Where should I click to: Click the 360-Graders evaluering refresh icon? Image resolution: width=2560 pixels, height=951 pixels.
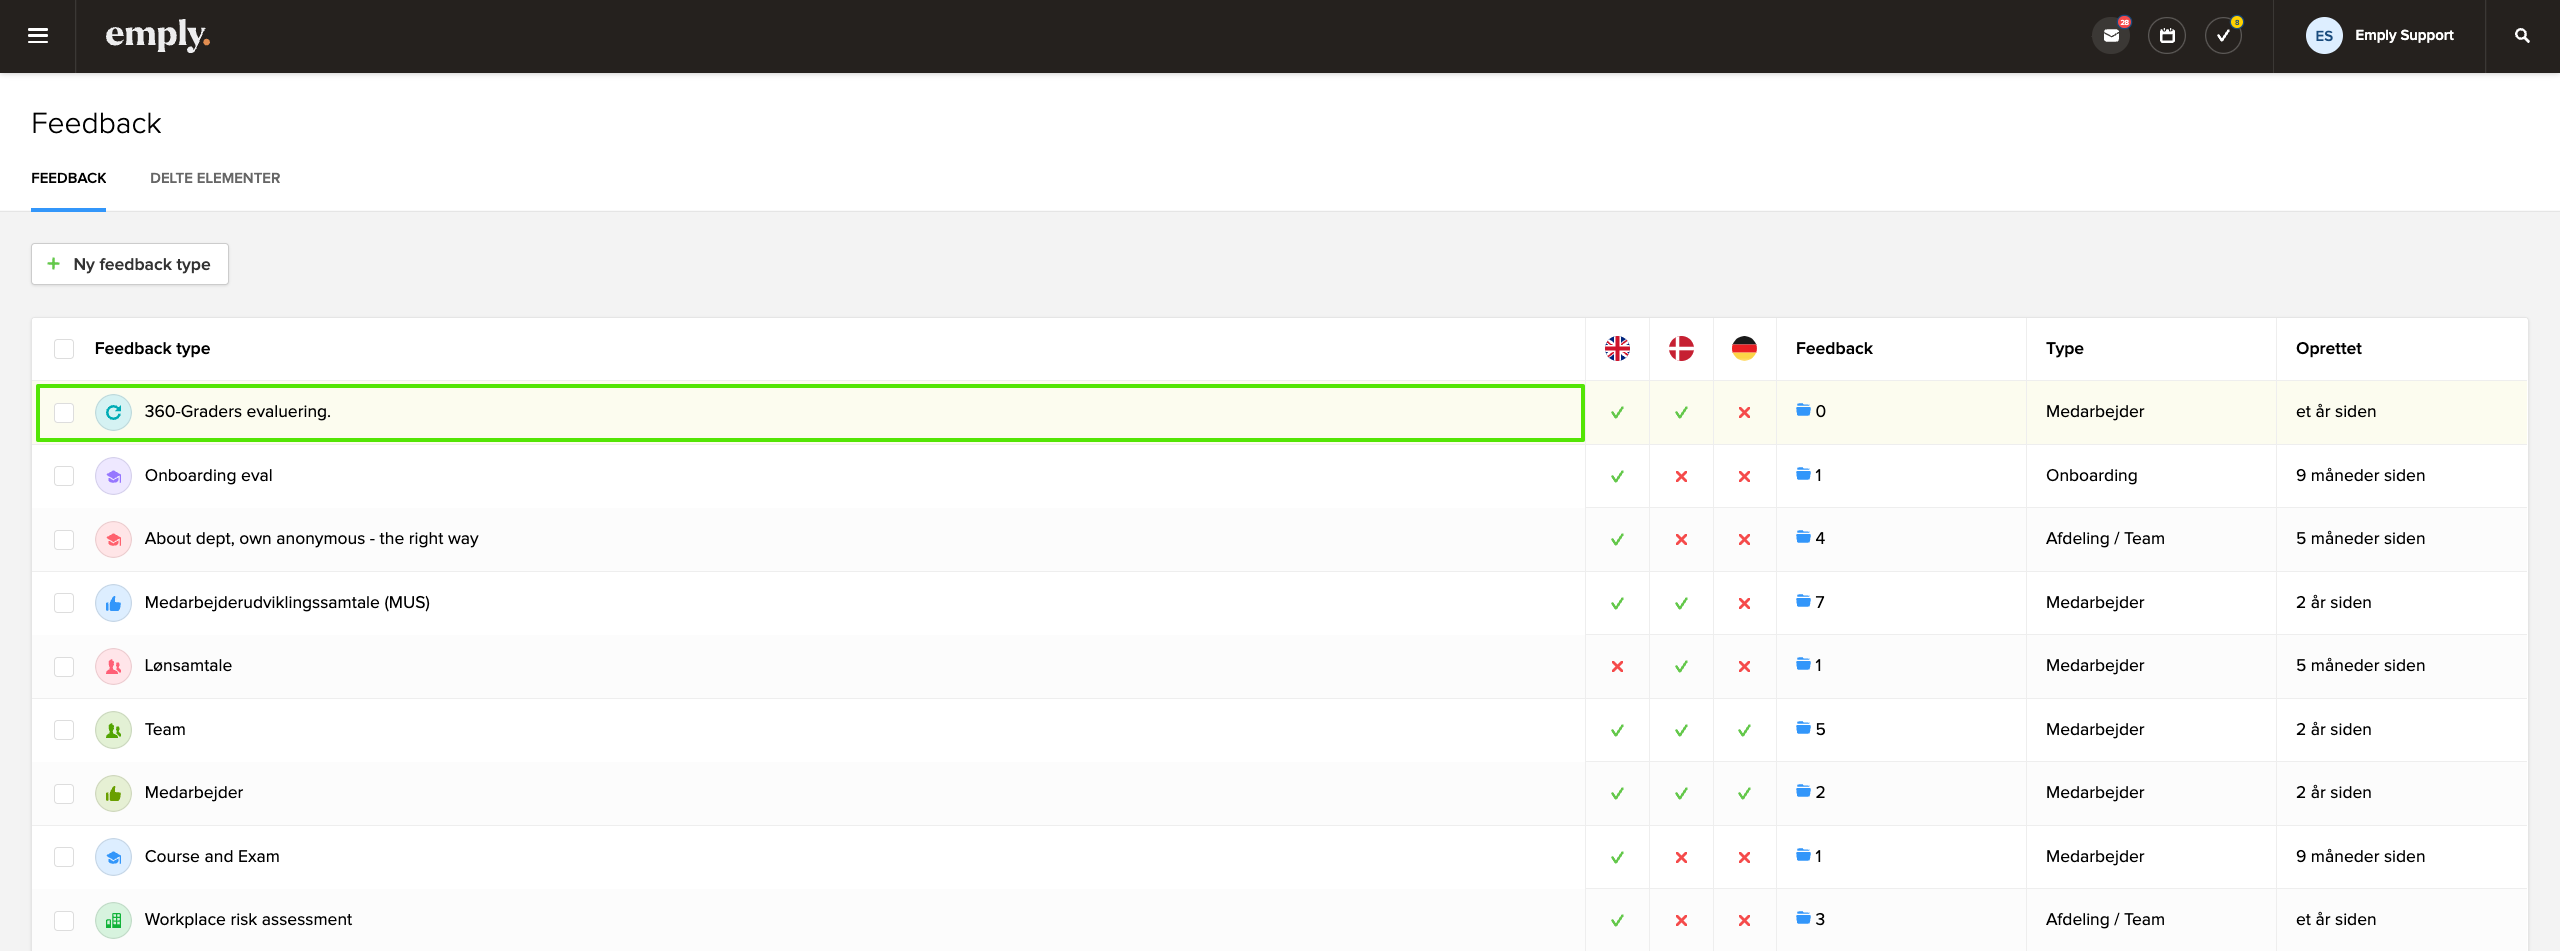[x=113, y=412]
